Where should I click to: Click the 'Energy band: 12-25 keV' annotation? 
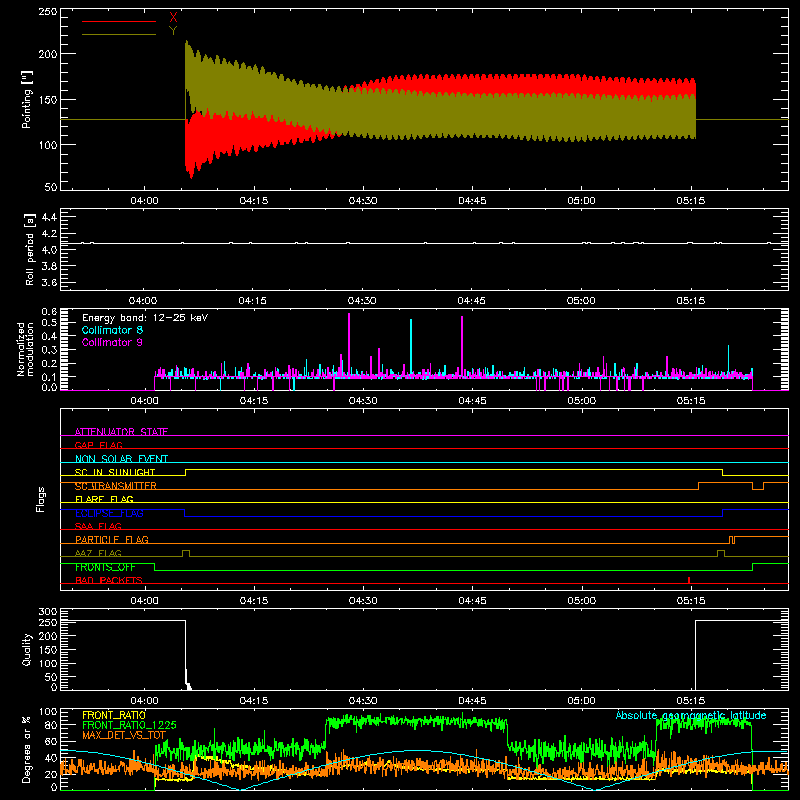click(145, 318)
